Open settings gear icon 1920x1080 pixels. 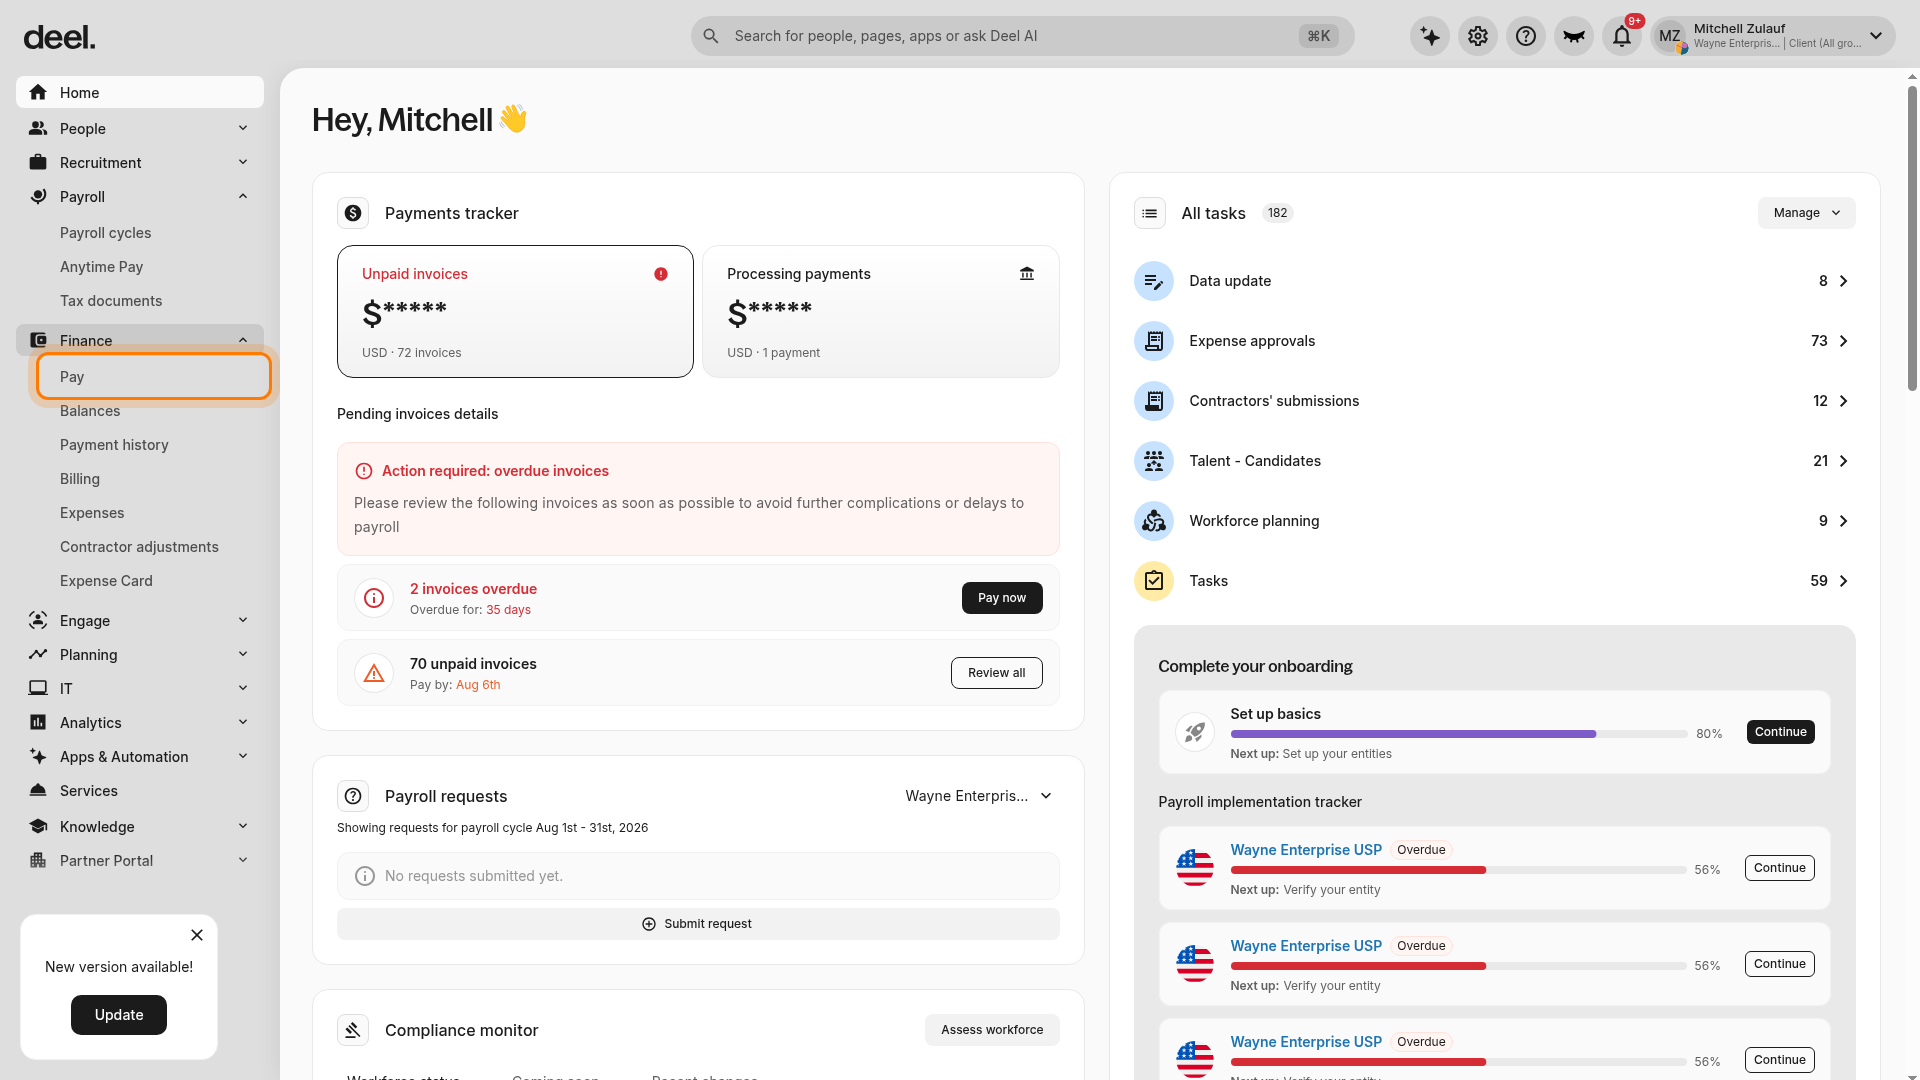1478,36
